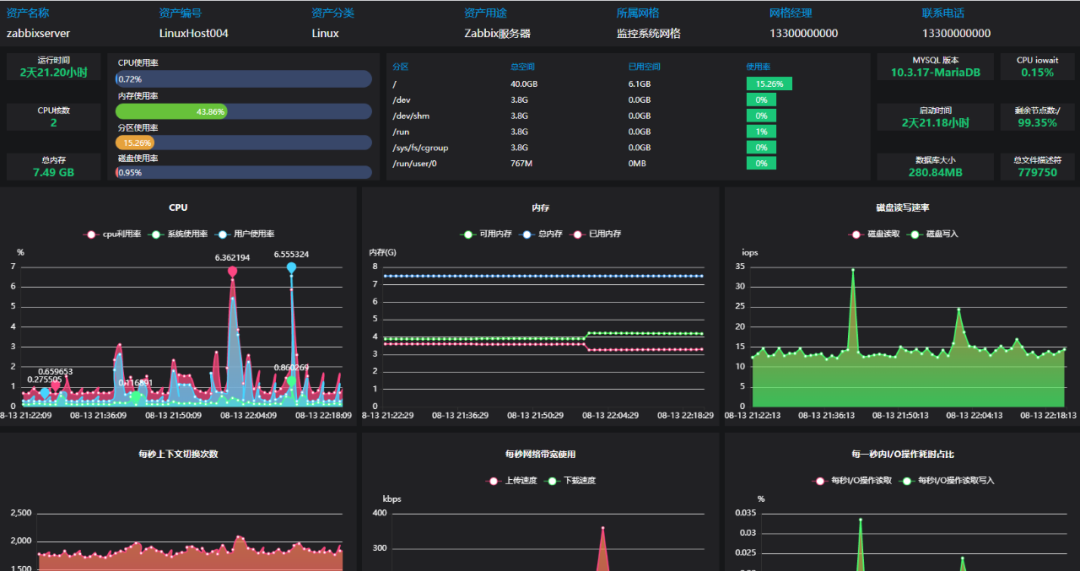Click the 总内存 7.49 GB card
This screenshot has width=1080, height=571.
(x=54, y=167)
